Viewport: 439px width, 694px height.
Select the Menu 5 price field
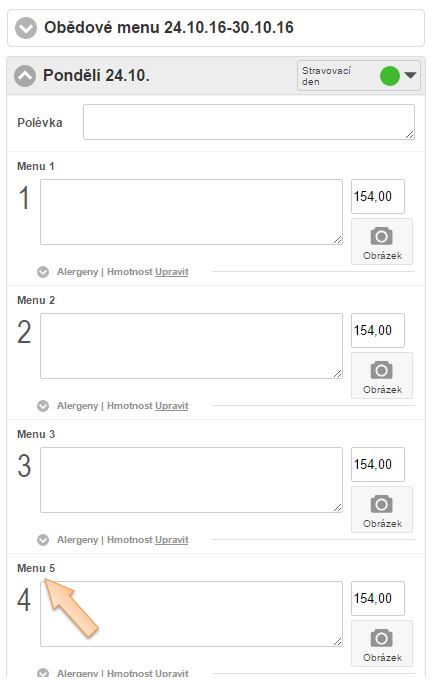click(x=378, y=599)
